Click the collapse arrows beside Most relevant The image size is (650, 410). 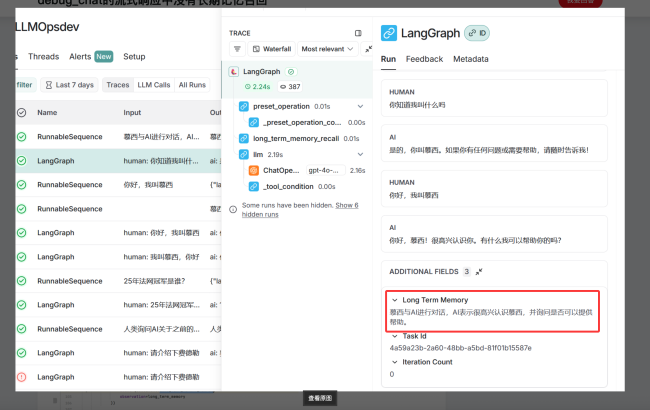(x=368, y=49)
